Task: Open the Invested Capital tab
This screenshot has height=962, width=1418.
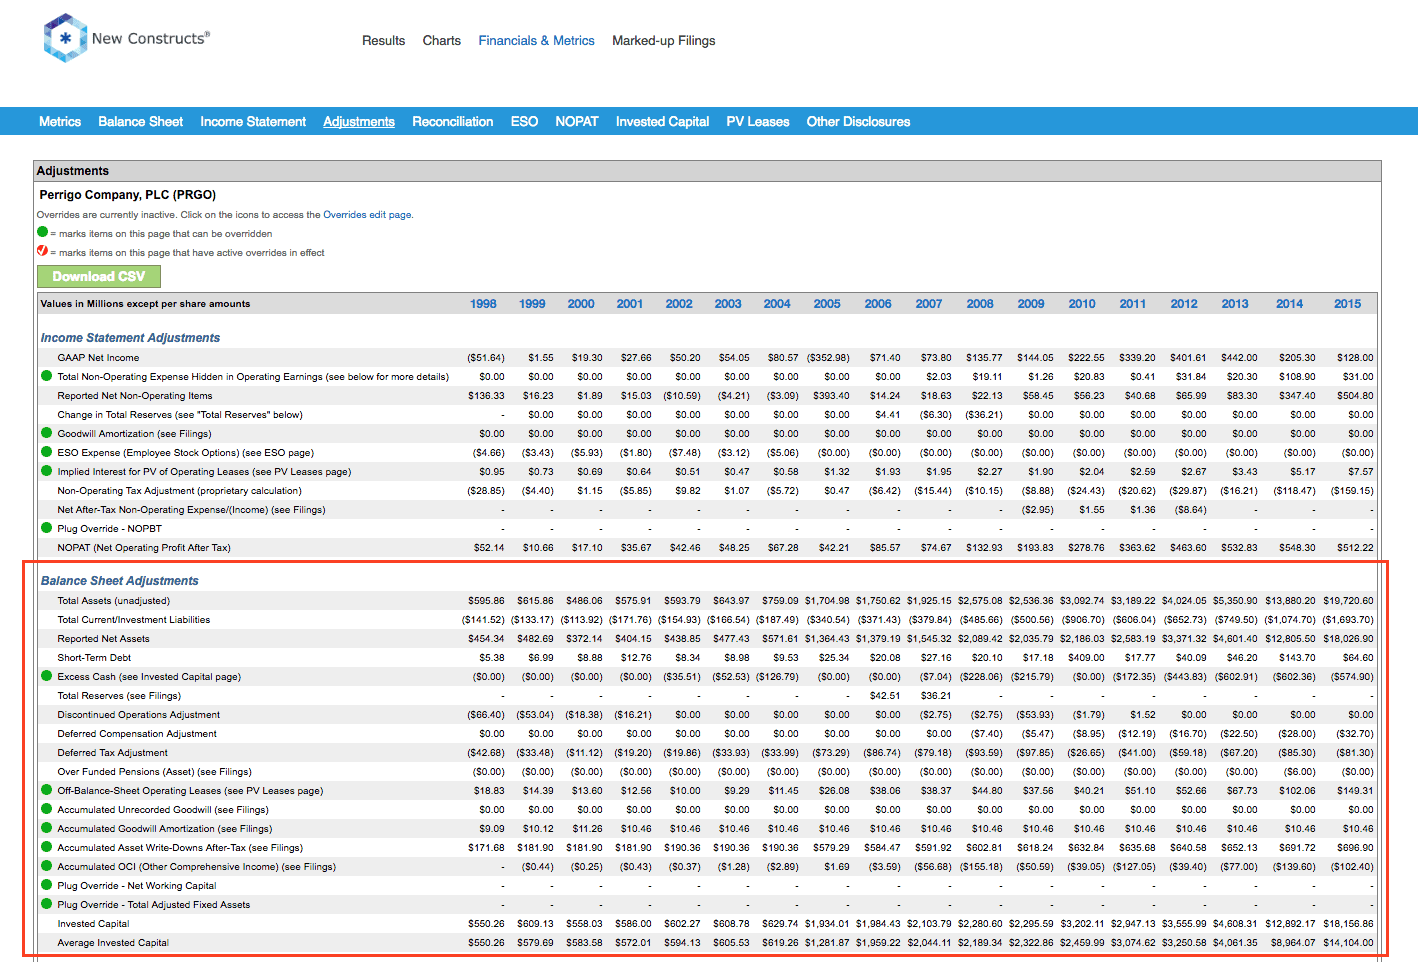Action: click(662, 122)
